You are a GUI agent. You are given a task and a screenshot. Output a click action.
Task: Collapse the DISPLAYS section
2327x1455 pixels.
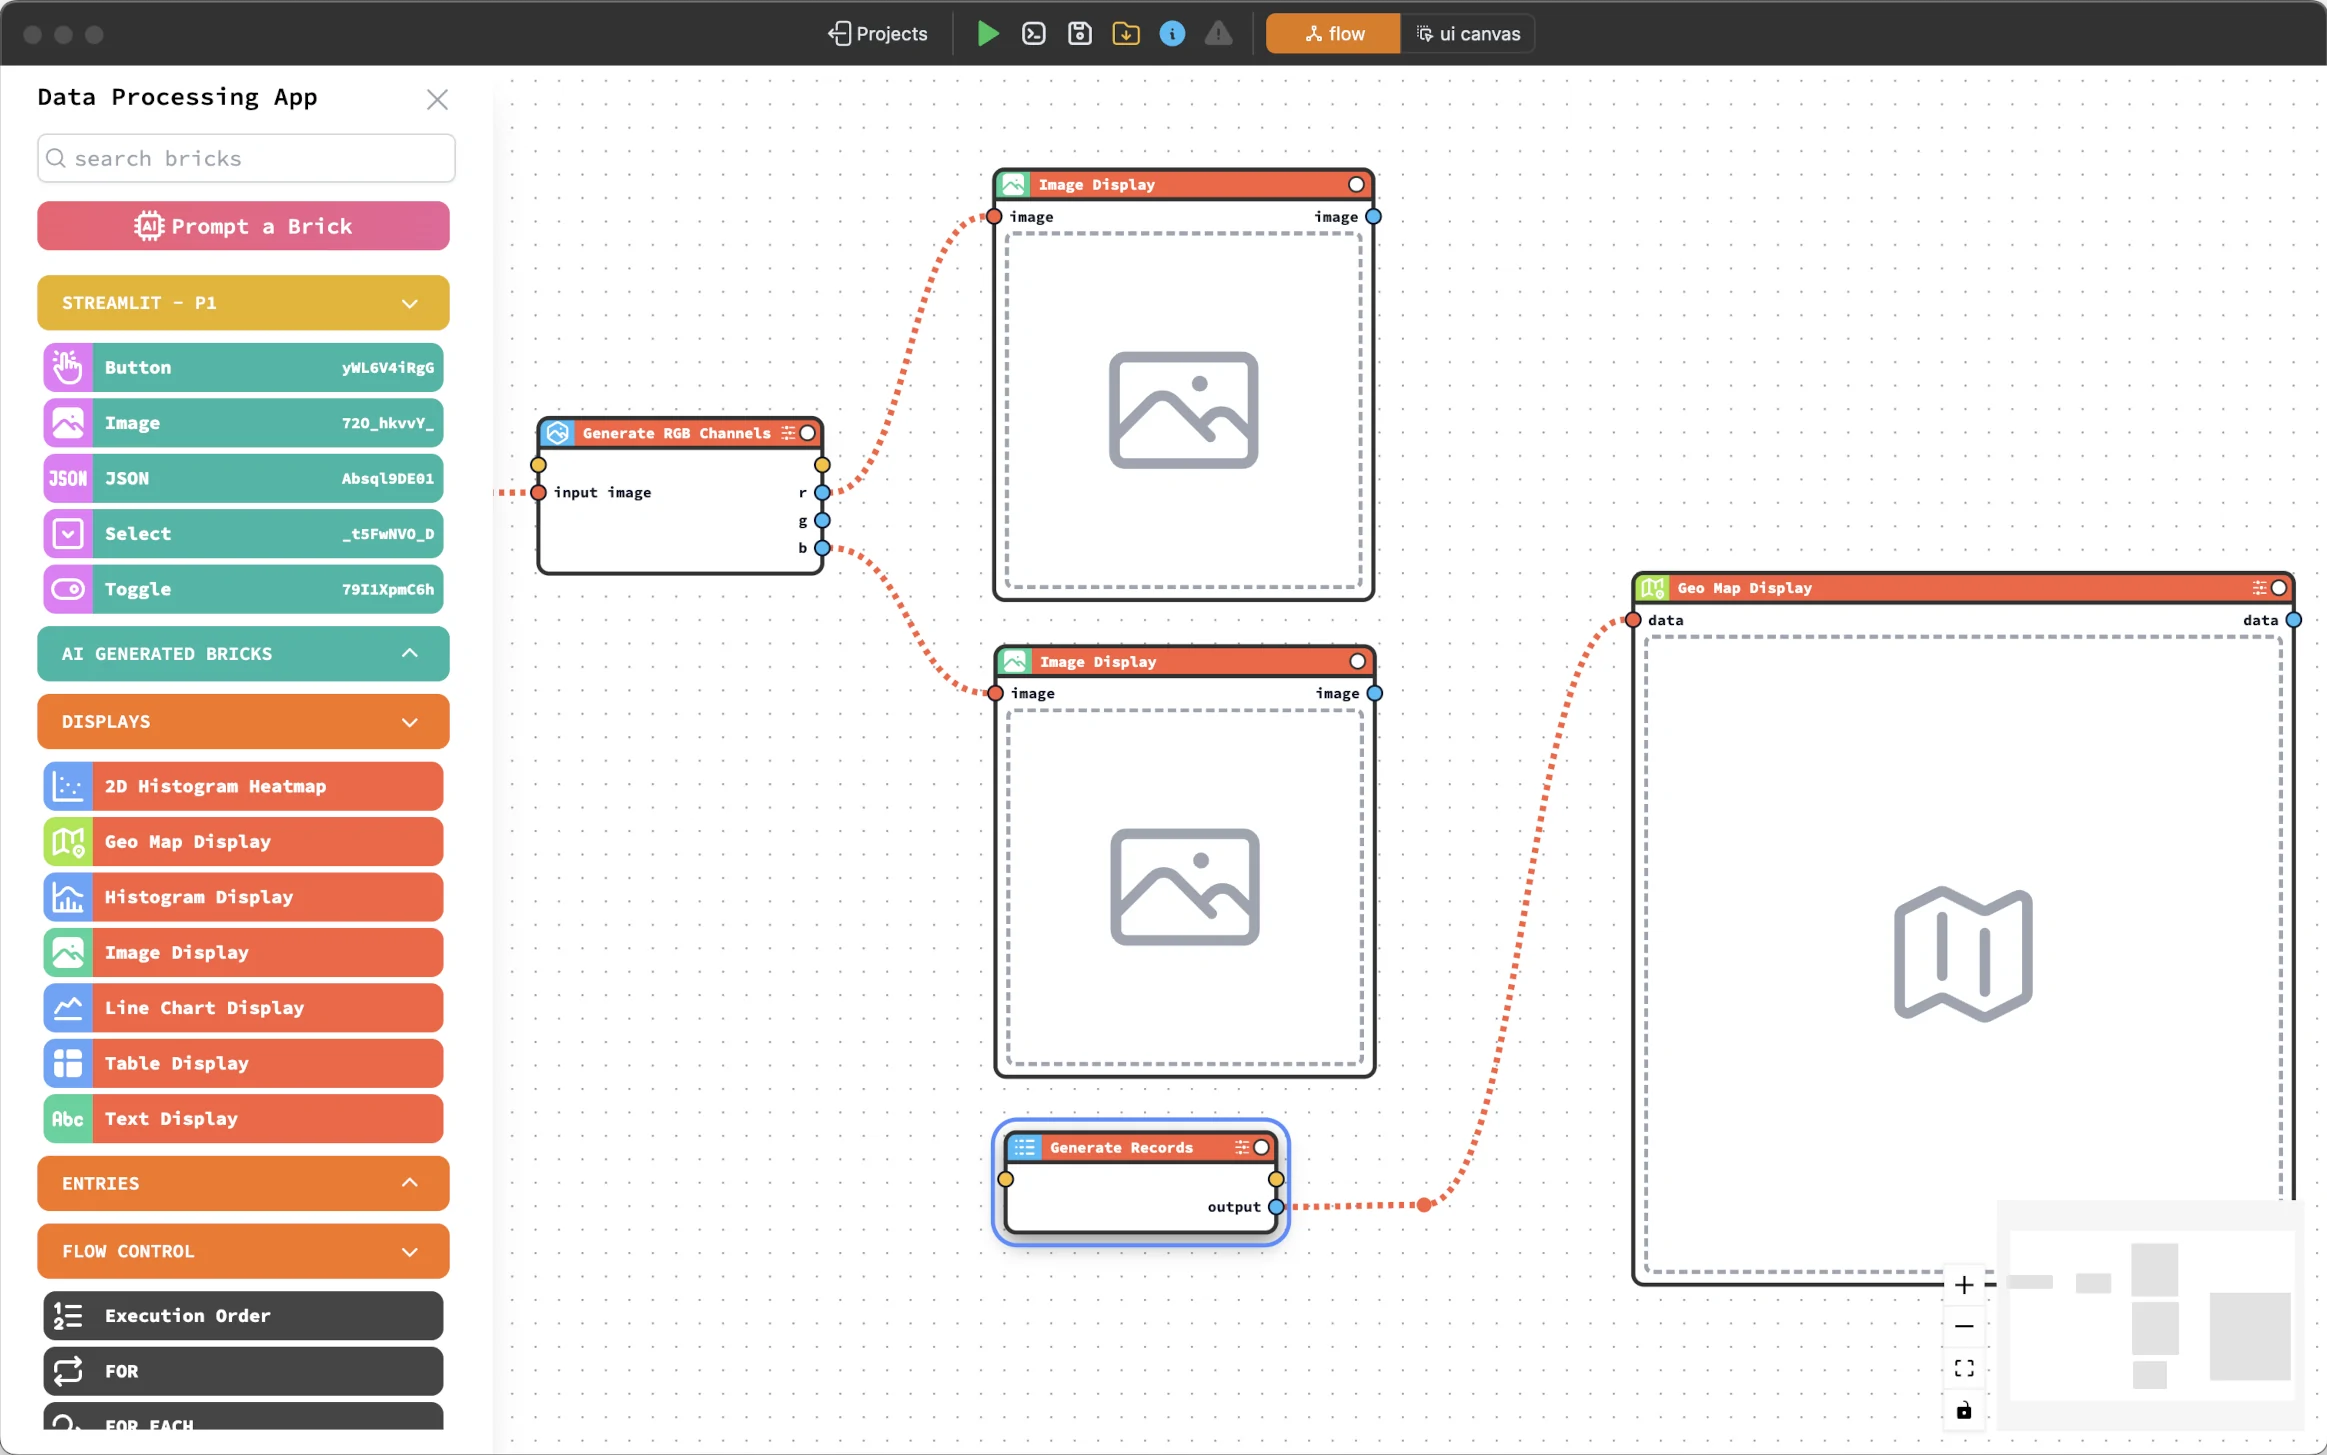click(409, 721)
